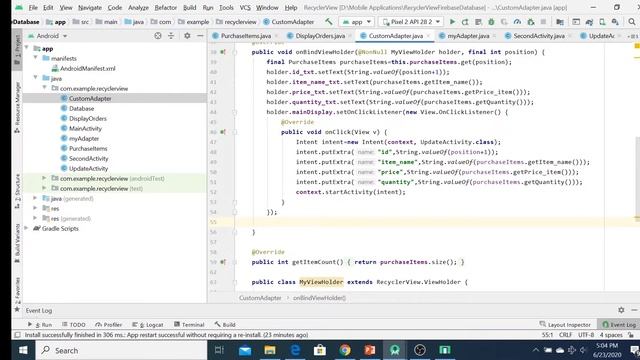The width and height of the screenshot is (640, 360).
Task: Click the Windows Start button
Action: click(23, 350)
